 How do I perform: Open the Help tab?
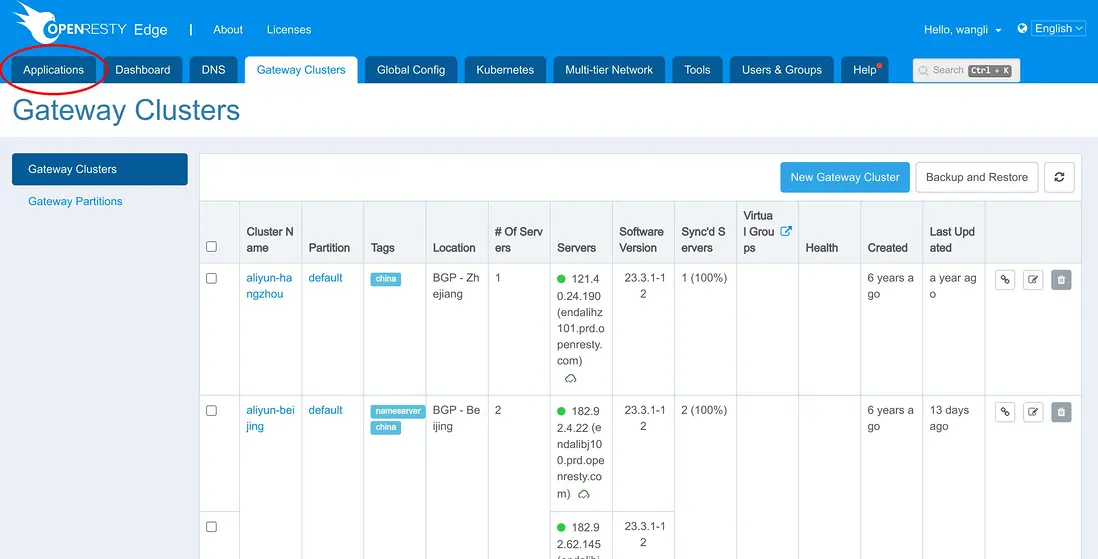pyautogui.click(x=865, y=70)
